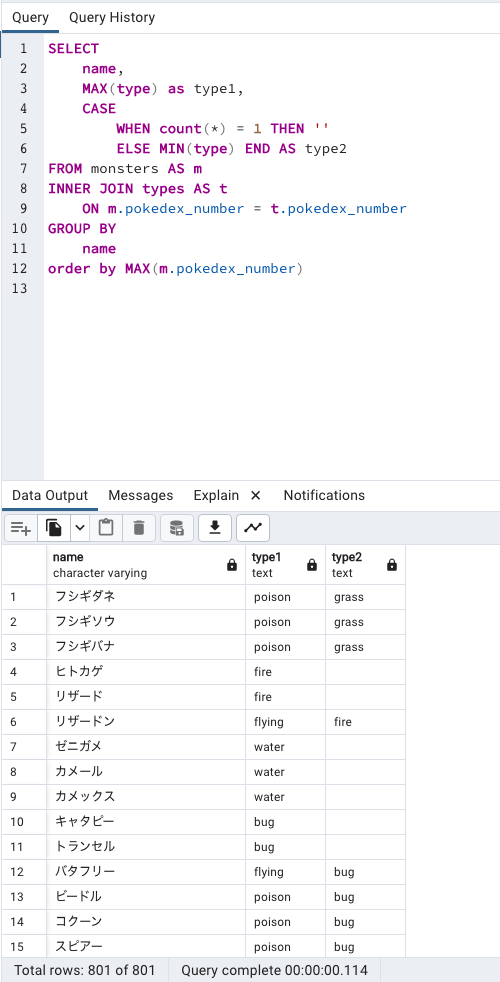Click the flying cell in row 12
Image resolution: width=500 pixels, height=982 pixels.
pyautogui.click(x=285, y=872)
